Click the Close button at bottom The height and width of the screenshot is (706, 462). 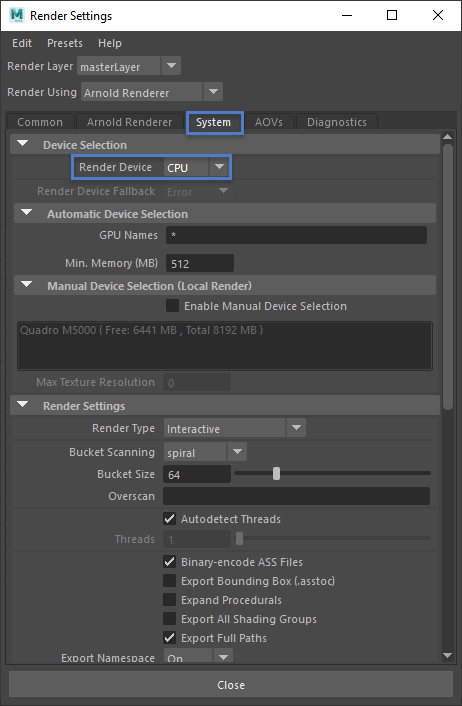[x=231, y=685]
